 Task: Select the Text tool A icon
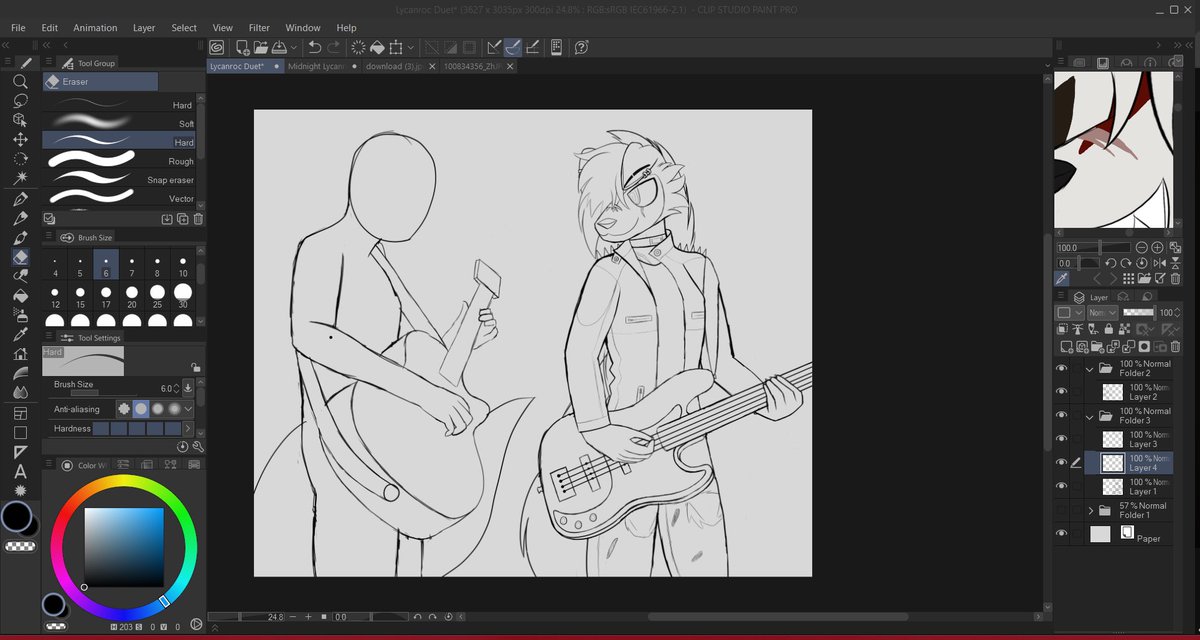click(x=20, y=471)
